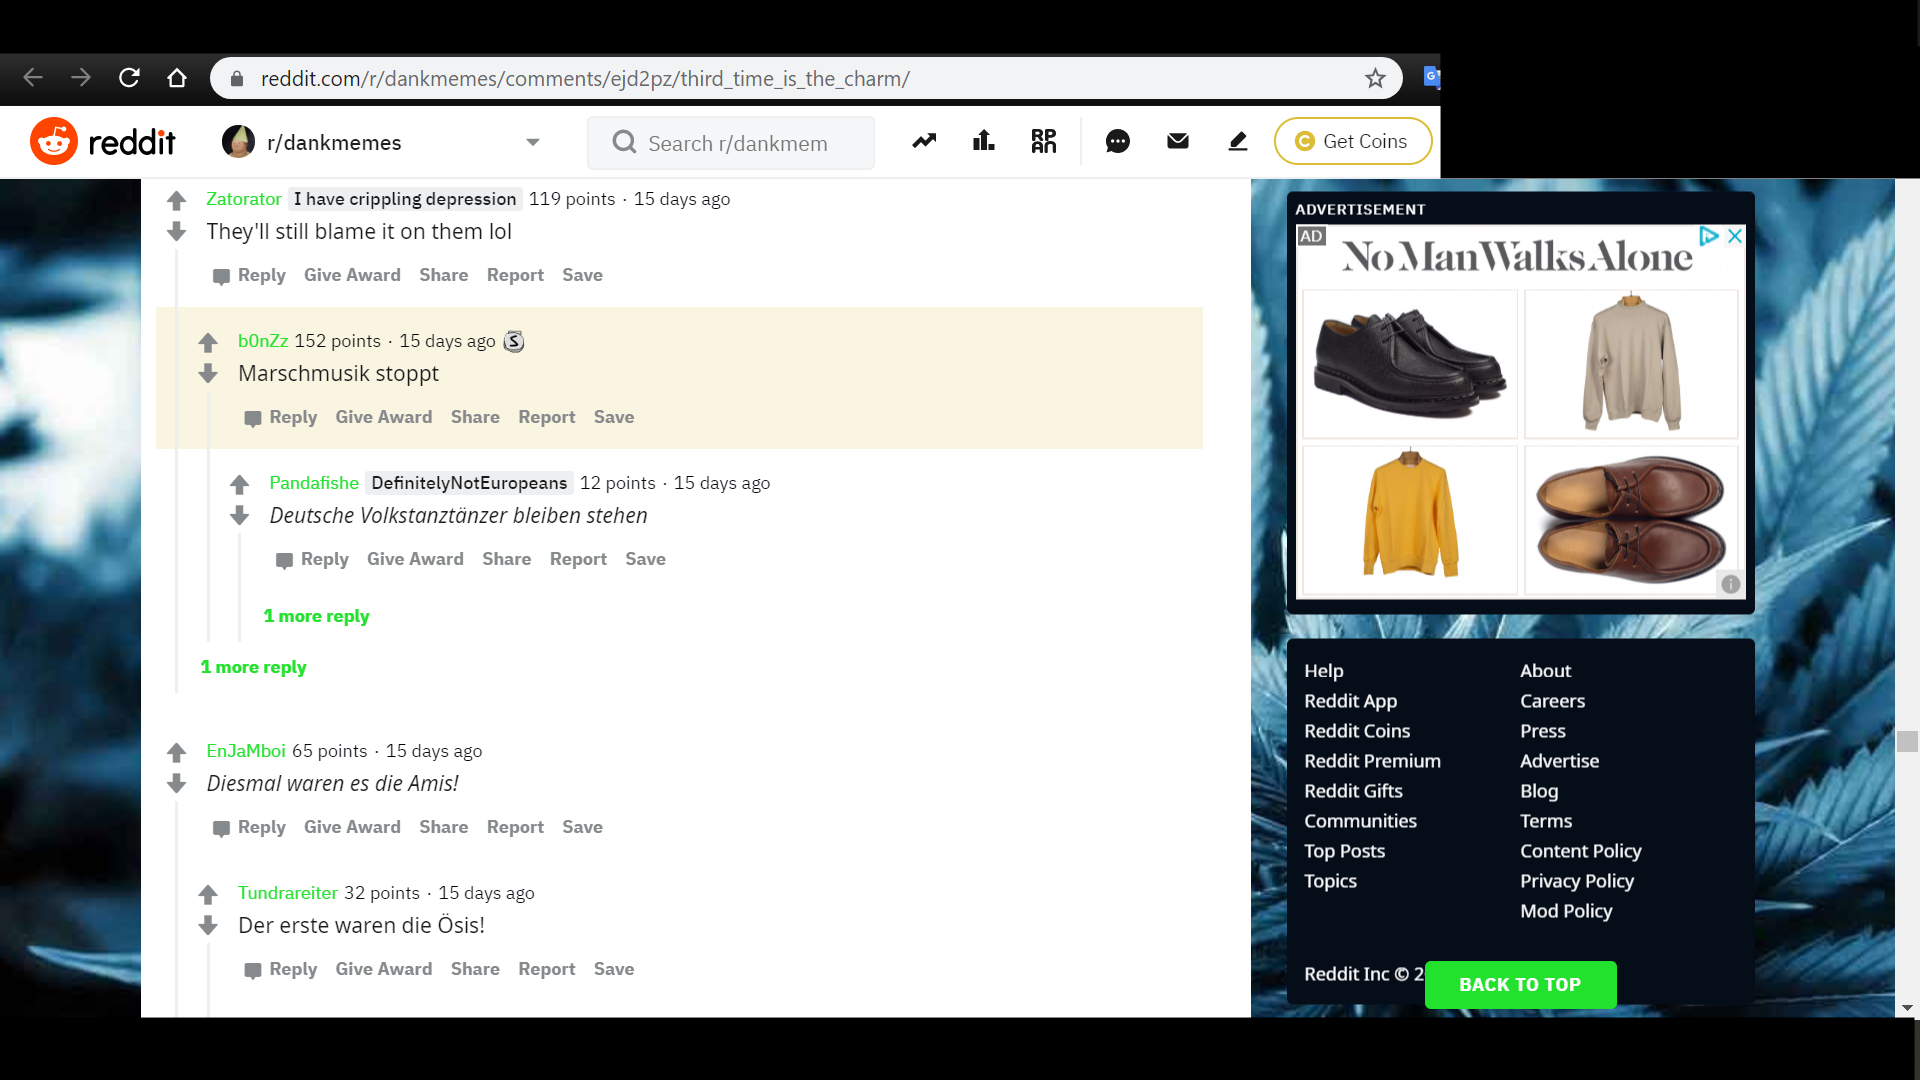Open Reddit Popular trending arrow icon
Screen dimensions: 1920x1080
[924, 142]
